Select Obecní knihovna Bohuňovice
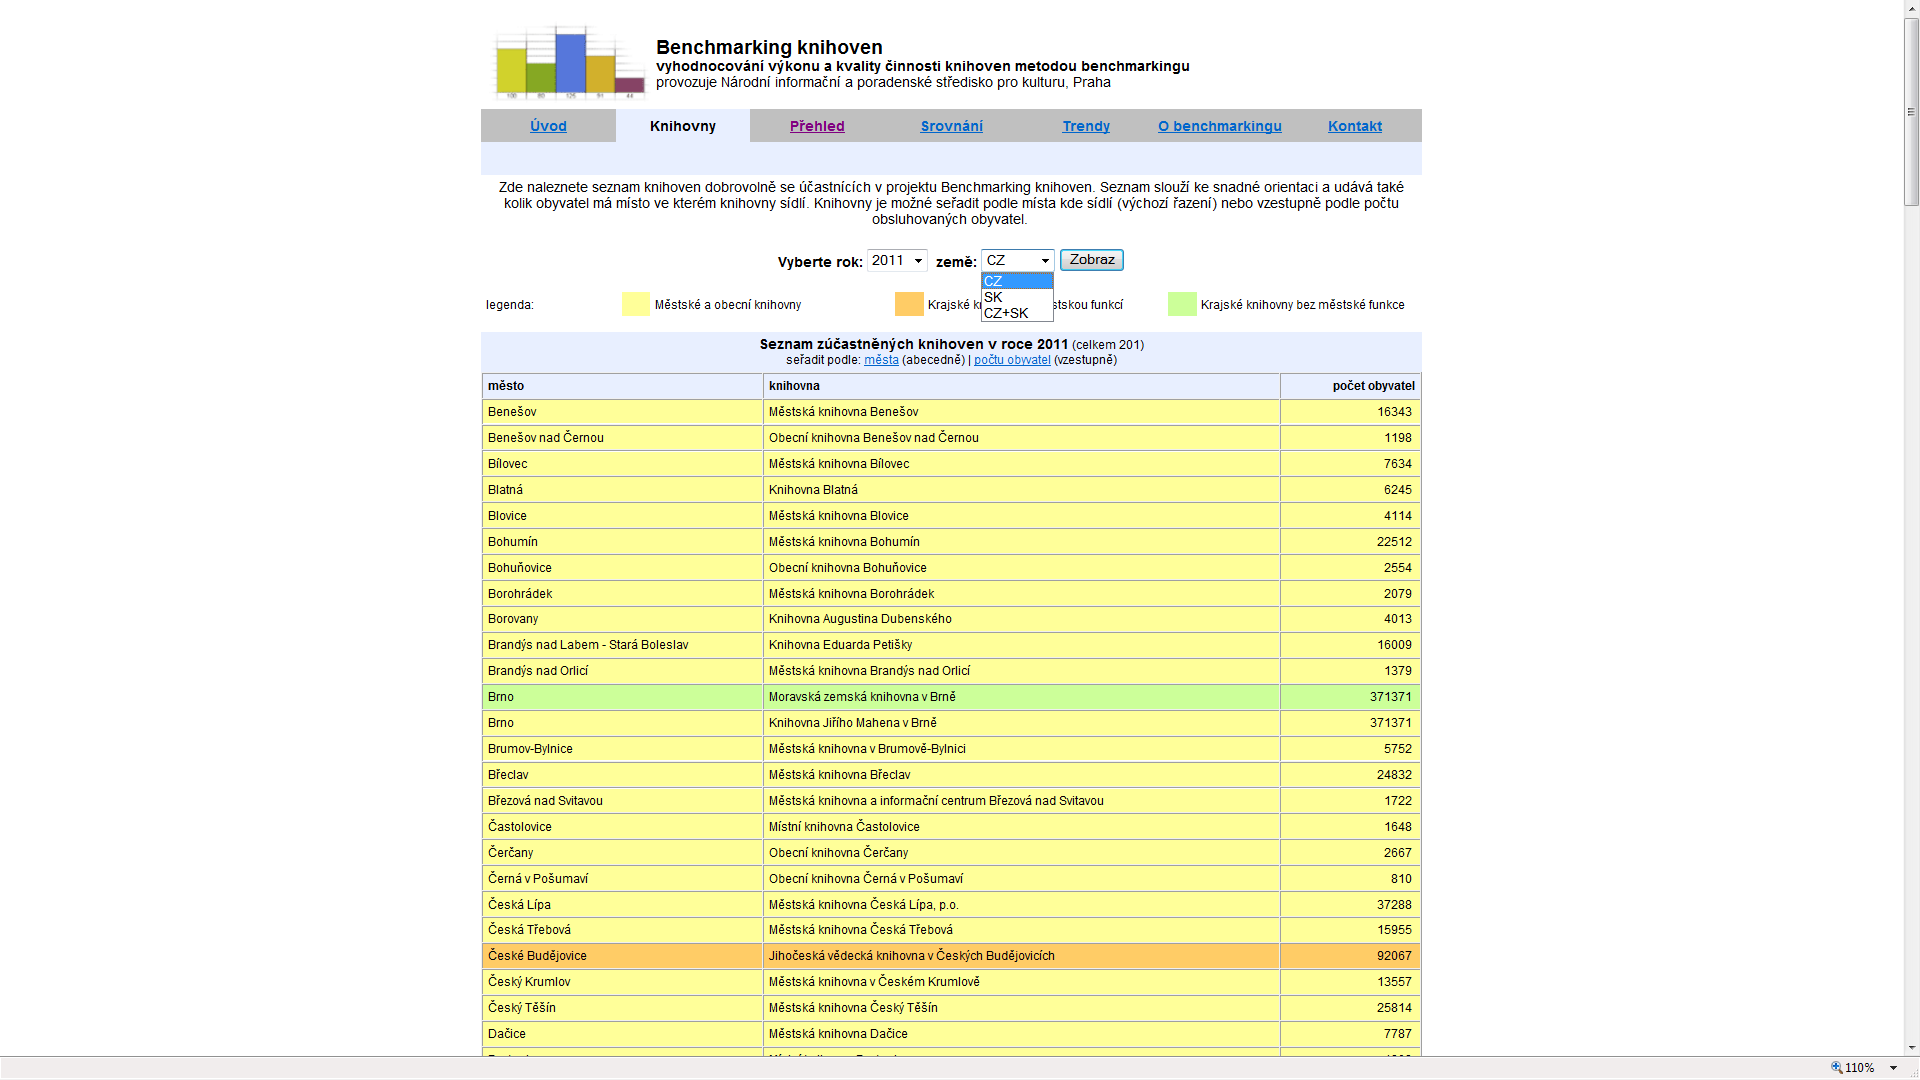The image size is (1920, 1080). (1021, 568)
